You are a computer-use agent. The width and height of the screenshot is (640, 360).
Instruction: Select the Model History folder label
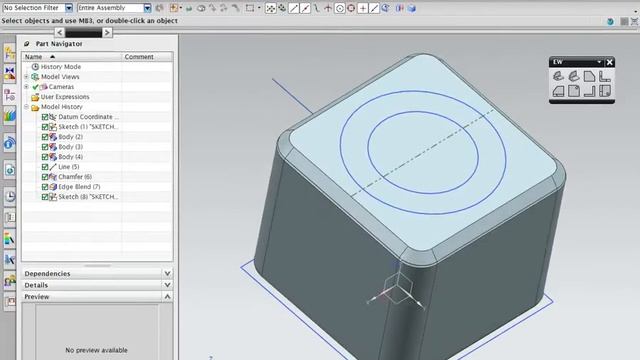point(62,107)
